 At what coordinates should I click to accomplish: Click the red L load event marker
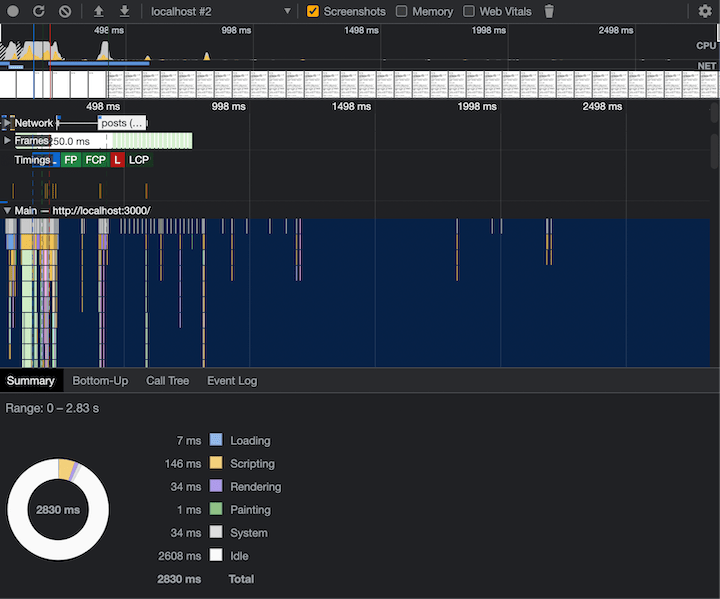[117, 160]
